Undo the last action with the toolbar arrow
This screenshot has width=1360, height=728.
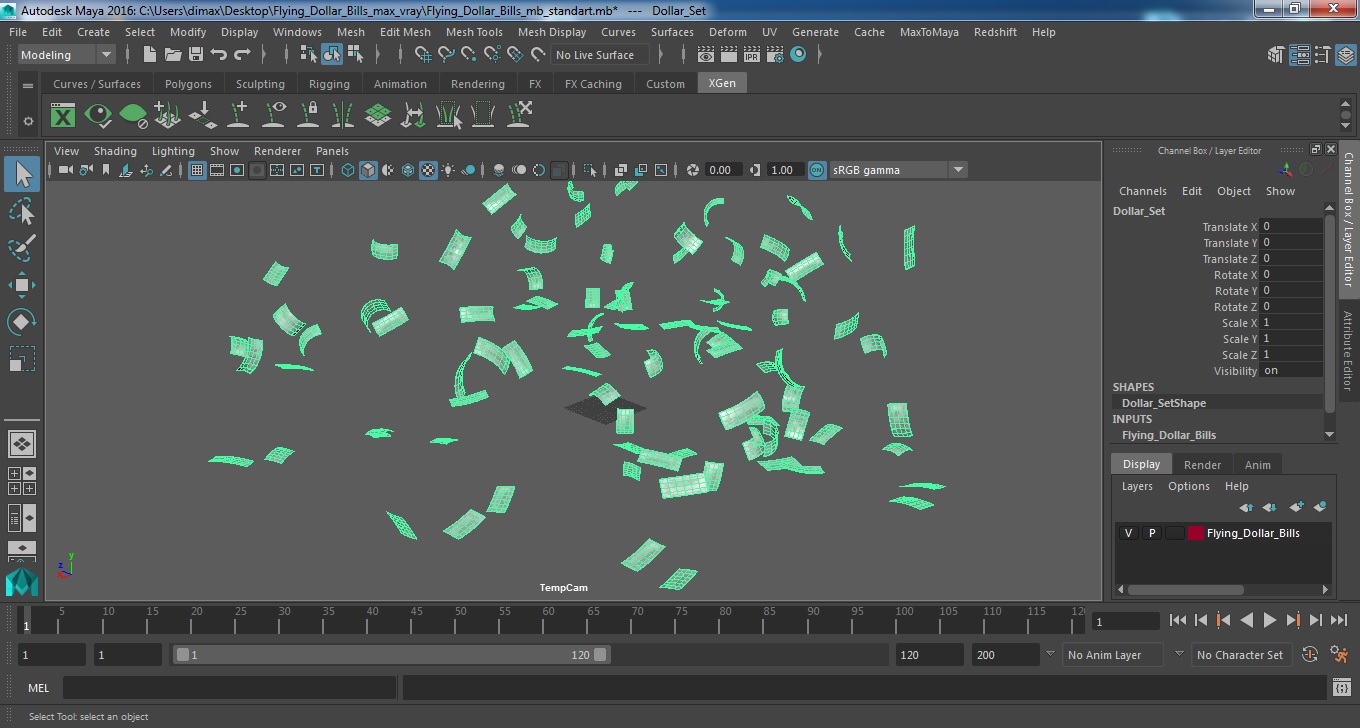point(219,55)
